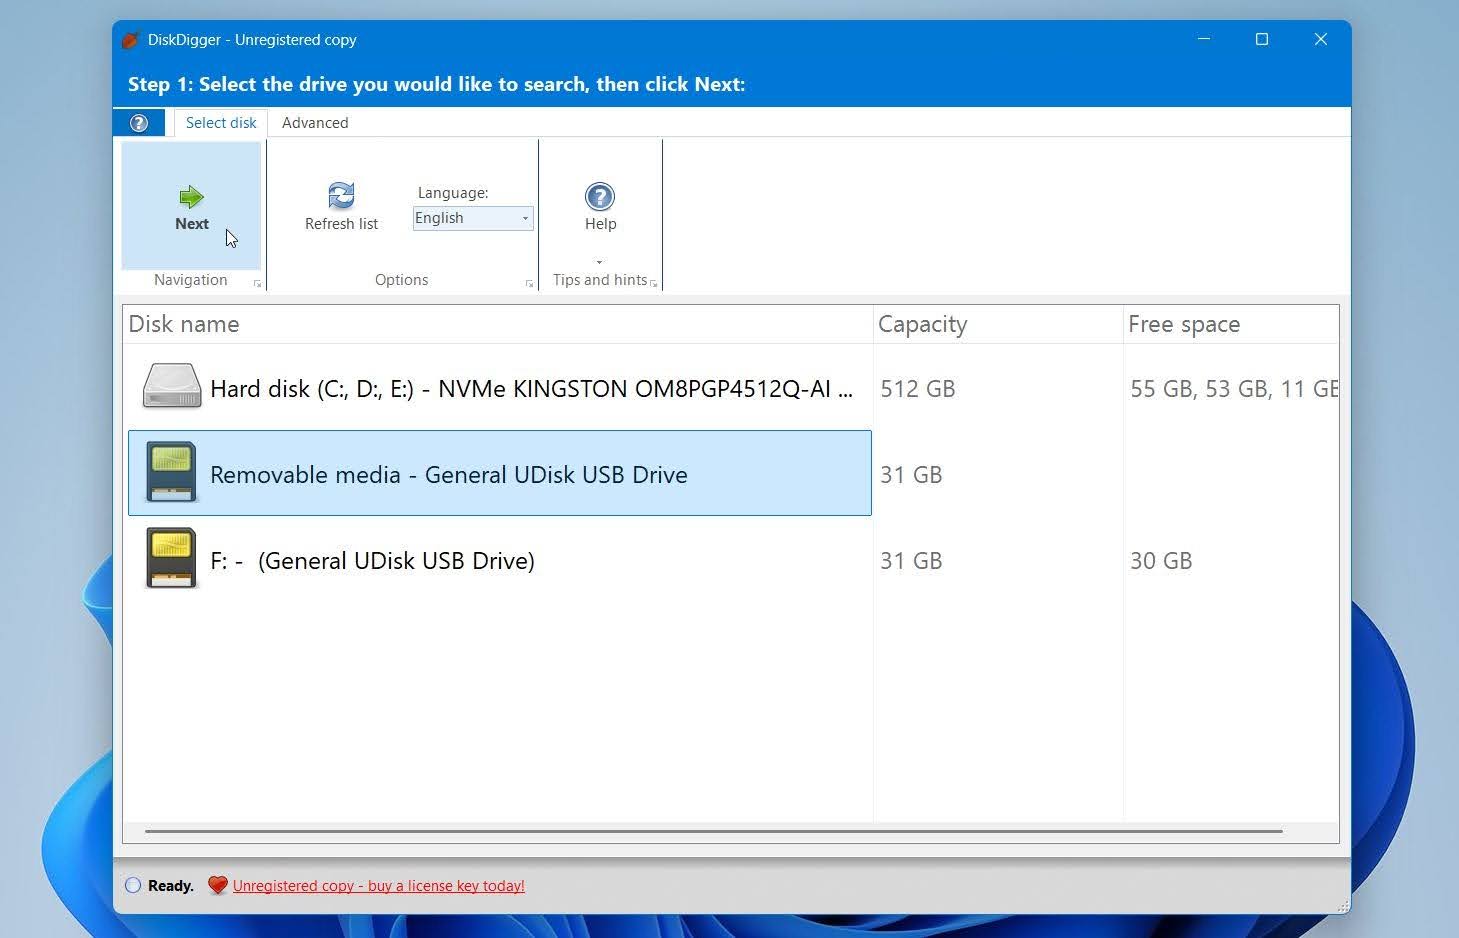Screen dimensions: 1459x938
Task: Click the Ready. status text
Action: tap(171, 886)
